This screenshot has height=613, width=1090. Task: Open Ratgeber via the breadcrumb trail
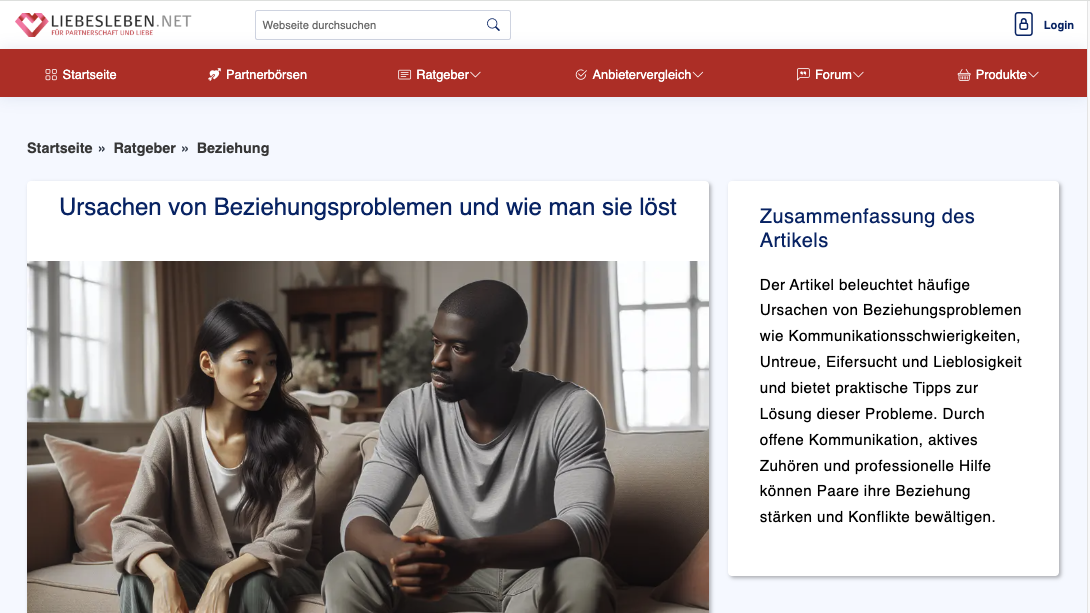click(x=144, y=147)
